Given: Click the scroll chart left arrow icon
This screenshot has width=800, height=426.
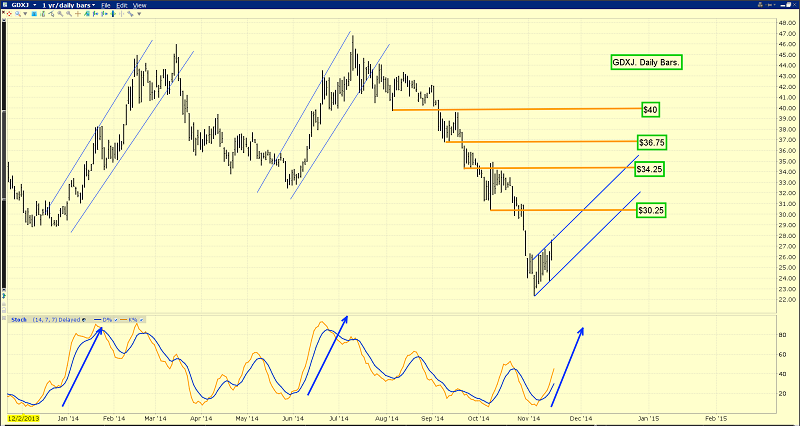Looking at the screenshot, I should coord(95,14).
